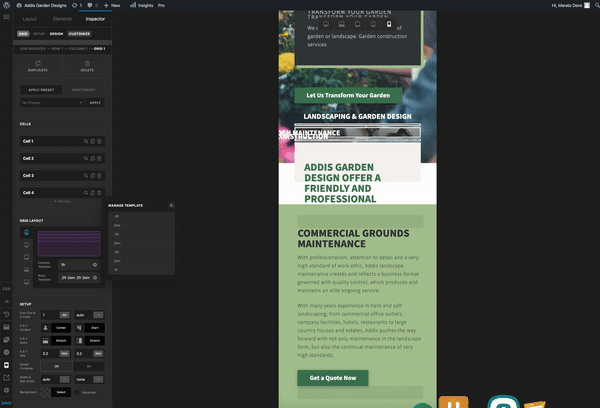Open the Pro menu in the admin bar
The width and height of the screenshot is (600, 408).
(x=161, y=5)
